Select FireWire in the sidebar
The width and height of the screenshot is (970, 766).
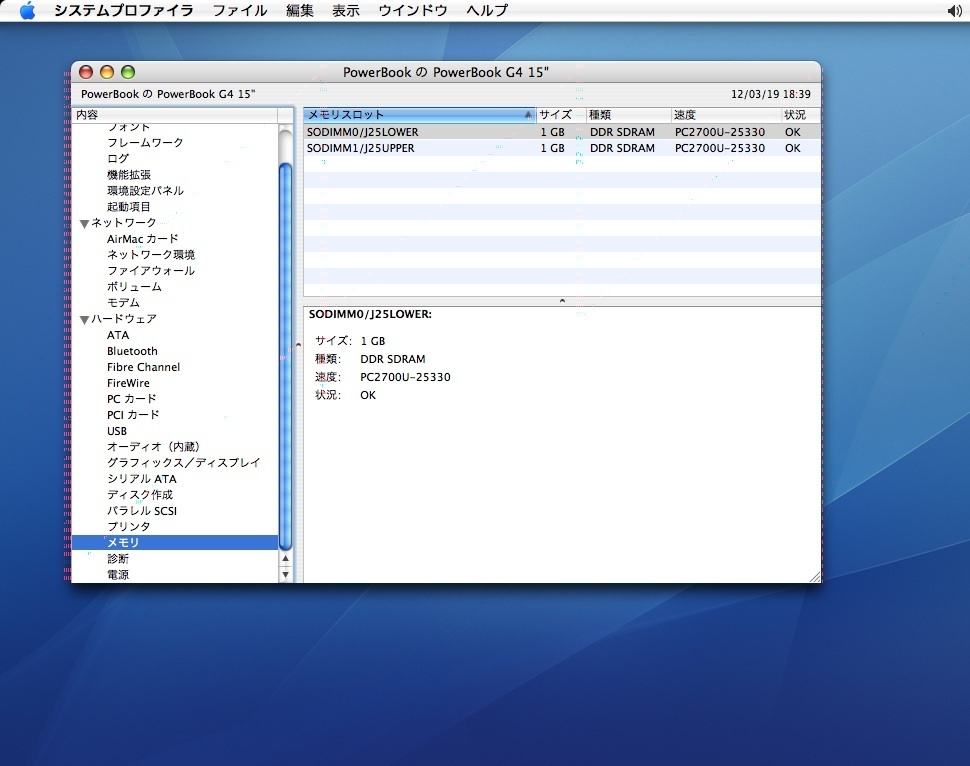tap(128, 383)
